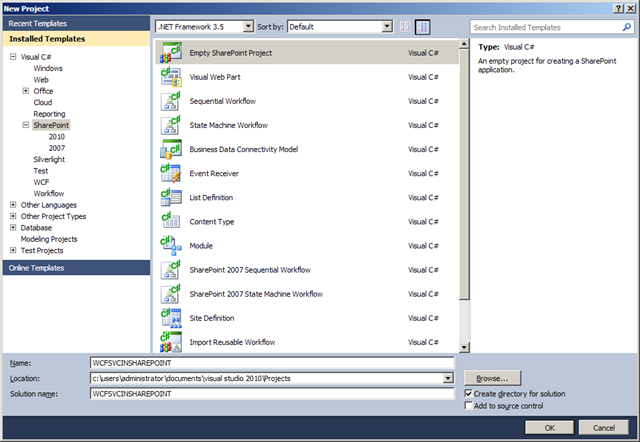Viewport: 640px width, 442px height.
Task: Expand the Test Projects node
Action: pos(13,250)
